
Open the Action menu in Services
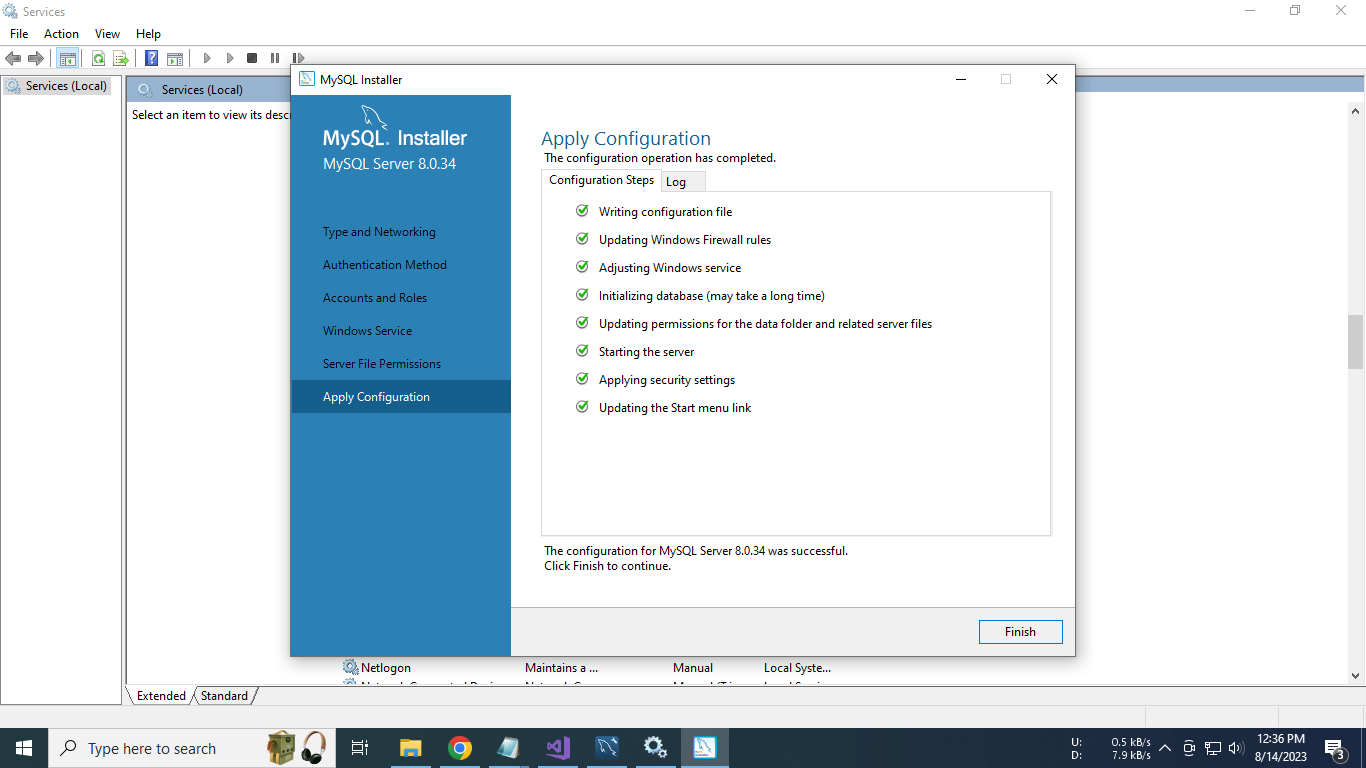pyautogui.click(x=61, y=34)
